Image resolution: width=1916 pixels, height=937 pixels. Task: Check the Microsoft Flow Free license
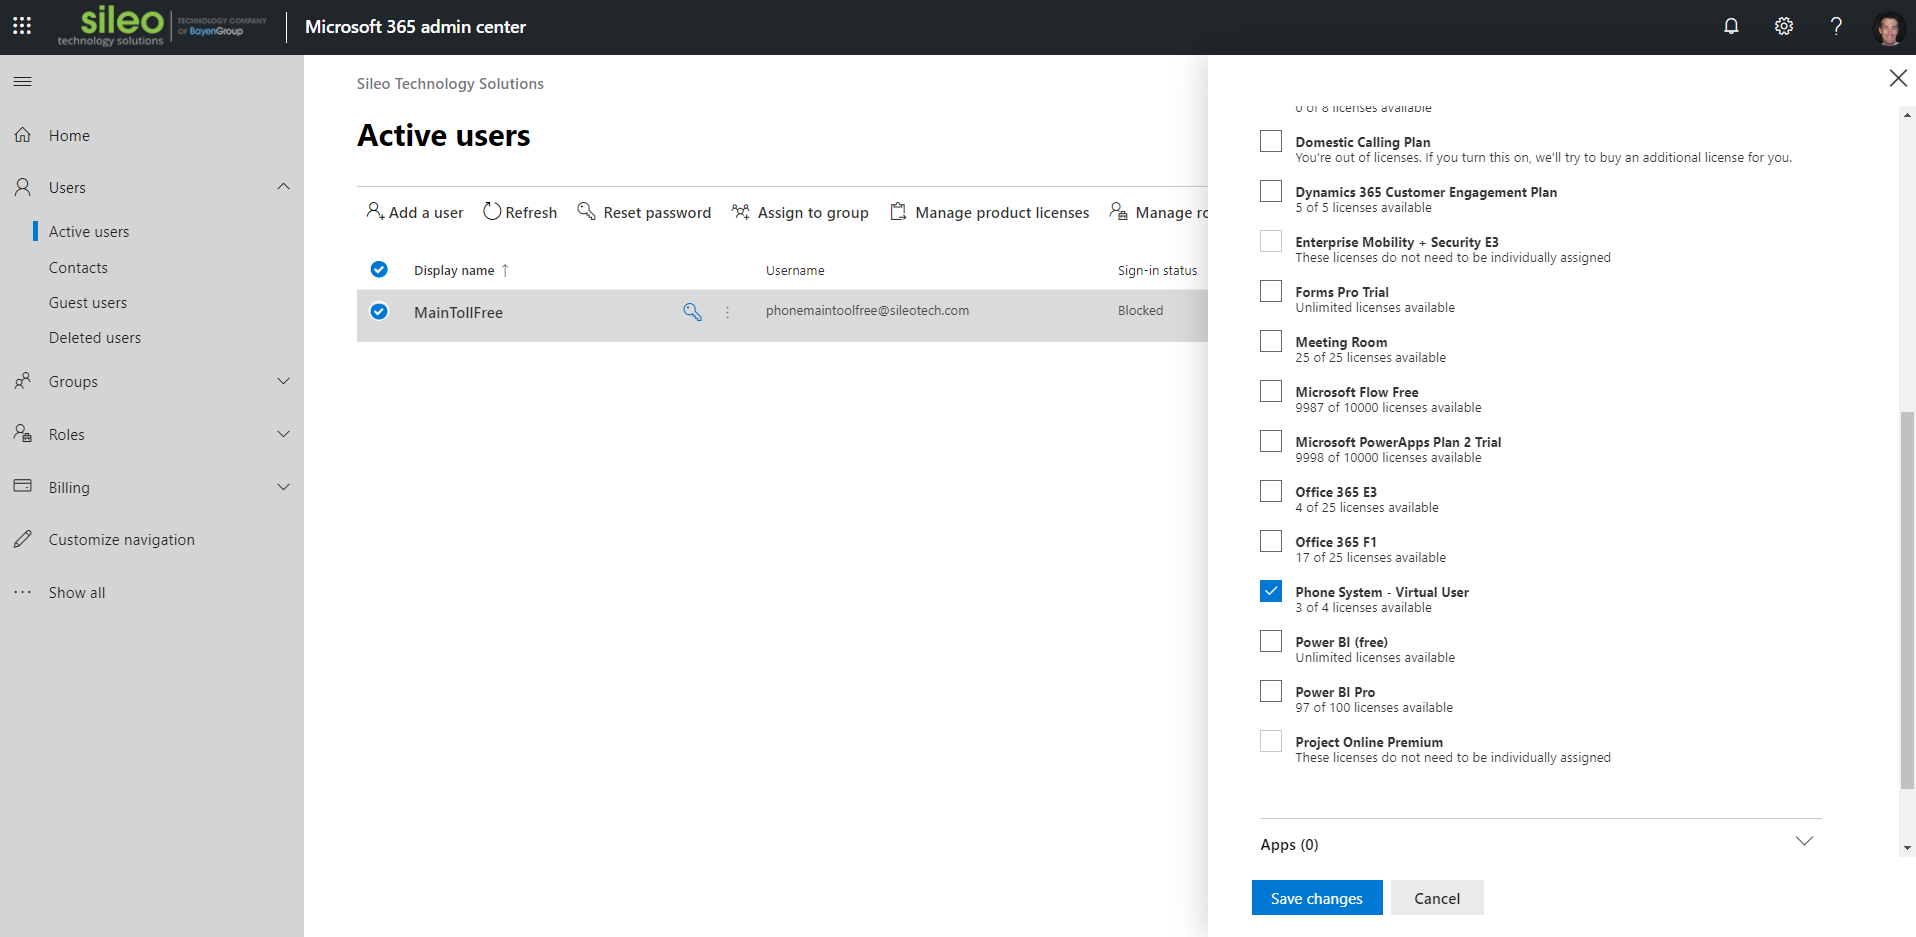click(1270, 391)
